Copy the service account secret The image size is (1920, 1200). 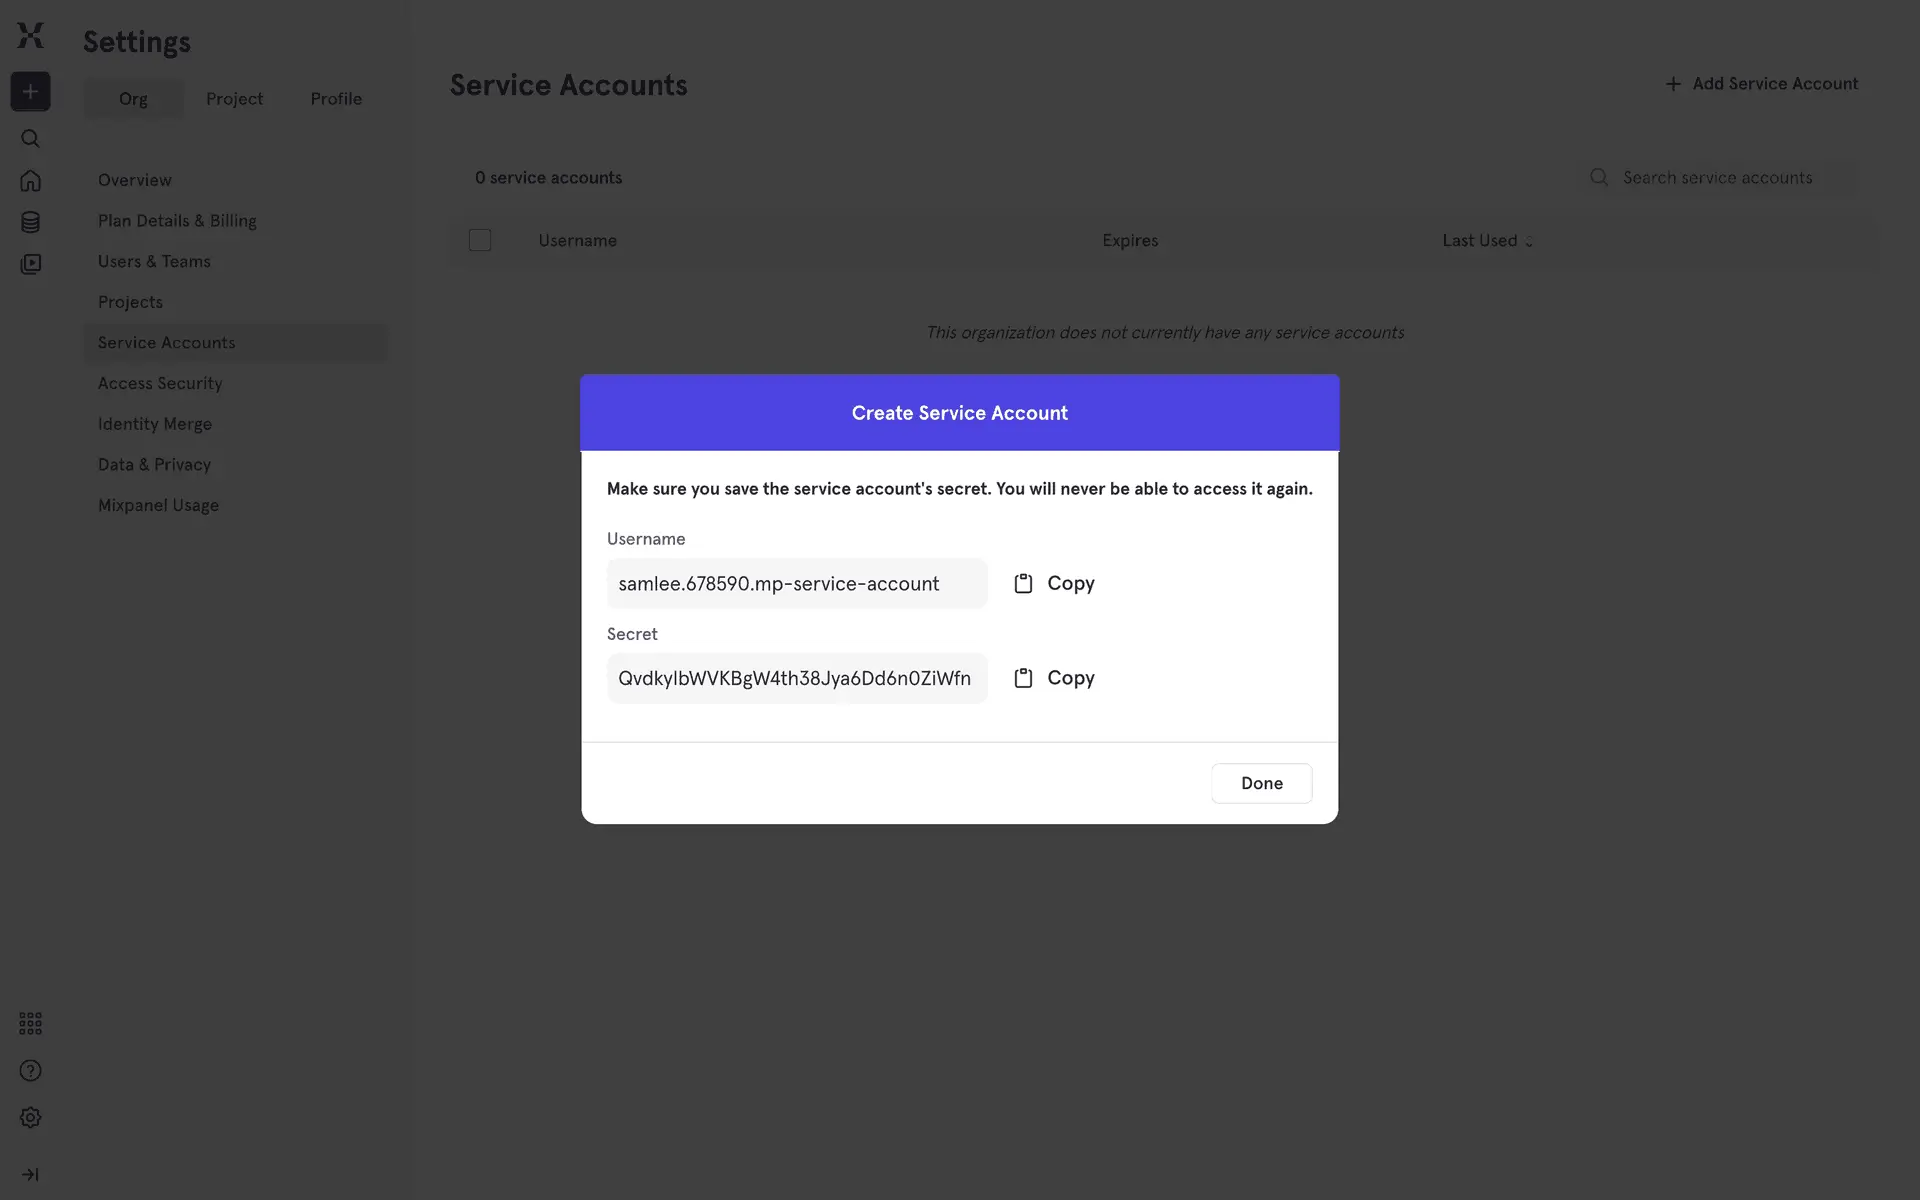tap(1054, 678)
